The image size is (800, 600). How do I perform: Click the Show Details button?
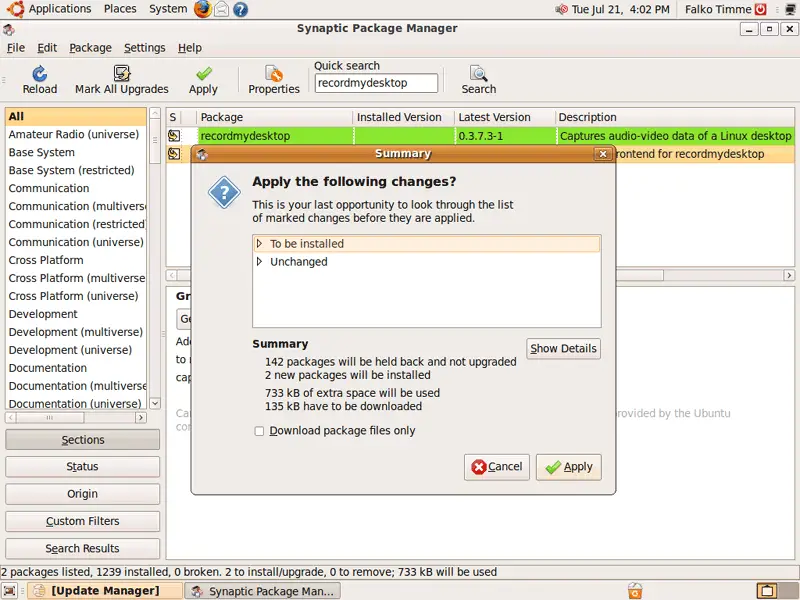click(563, 348)
